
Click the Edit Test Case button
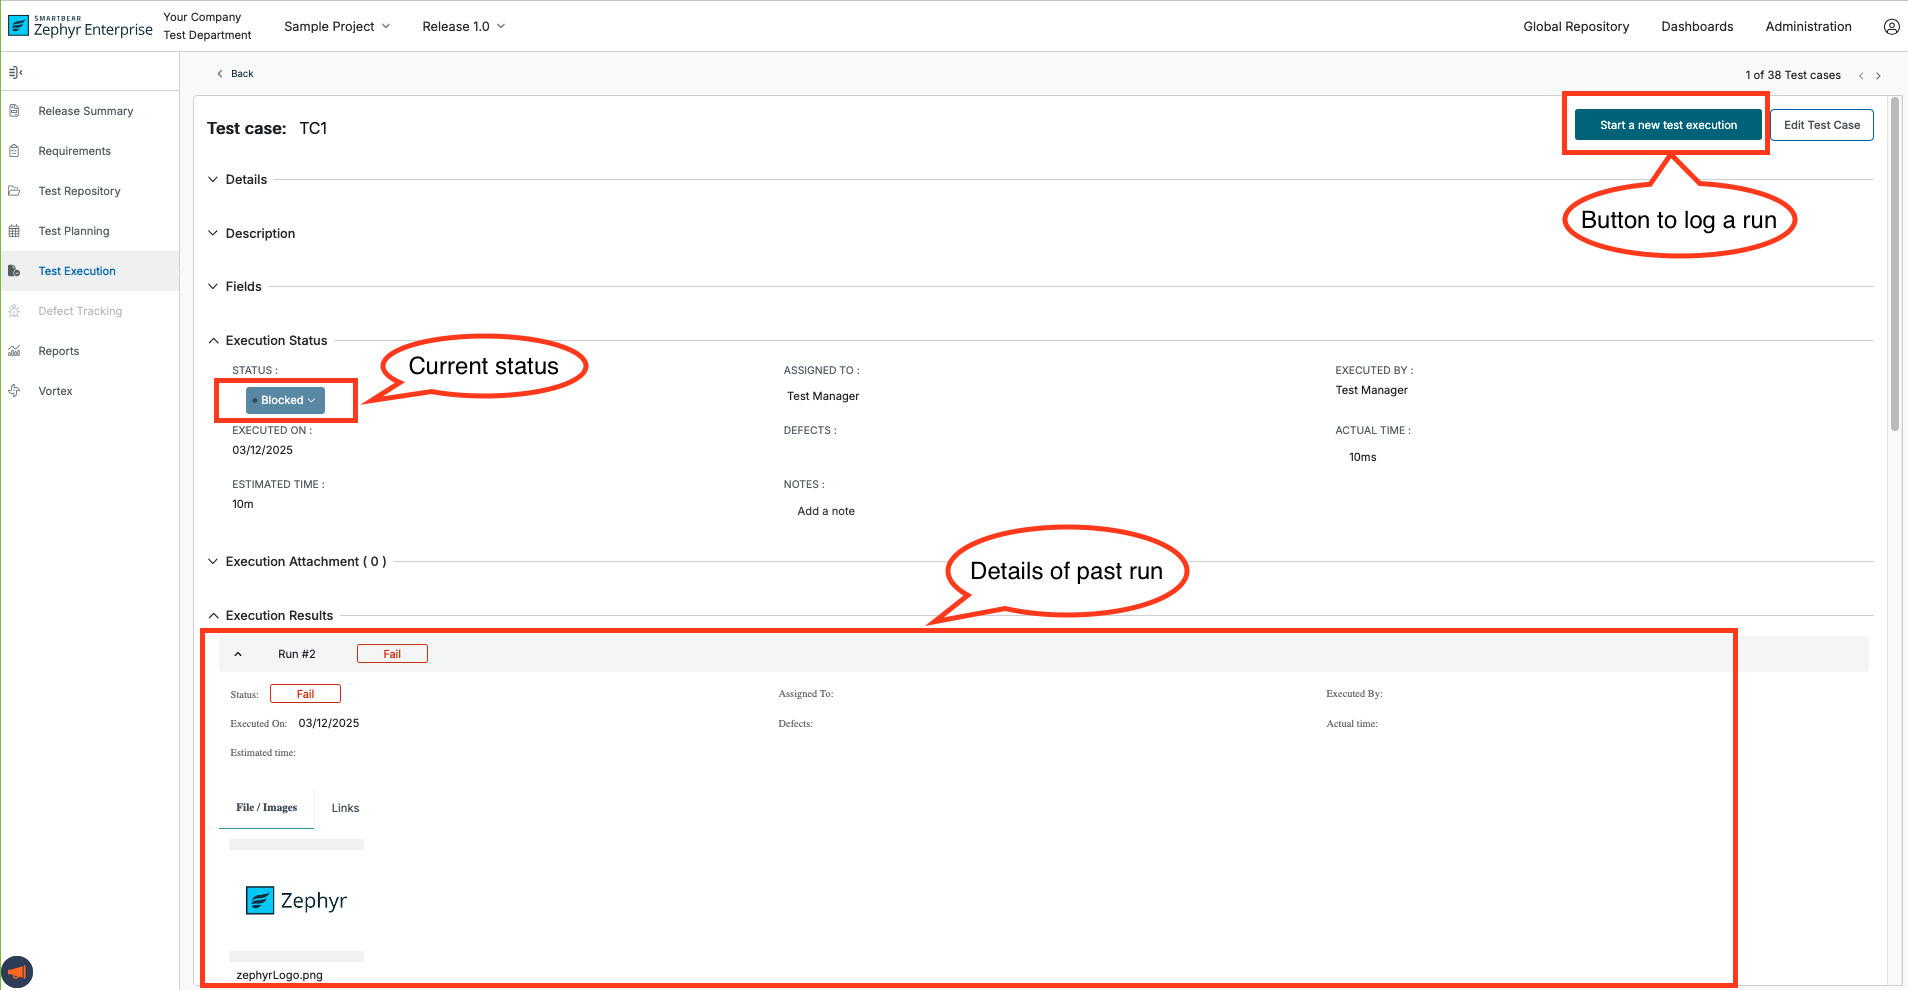pyautogui.click(x=1821, y=125)
